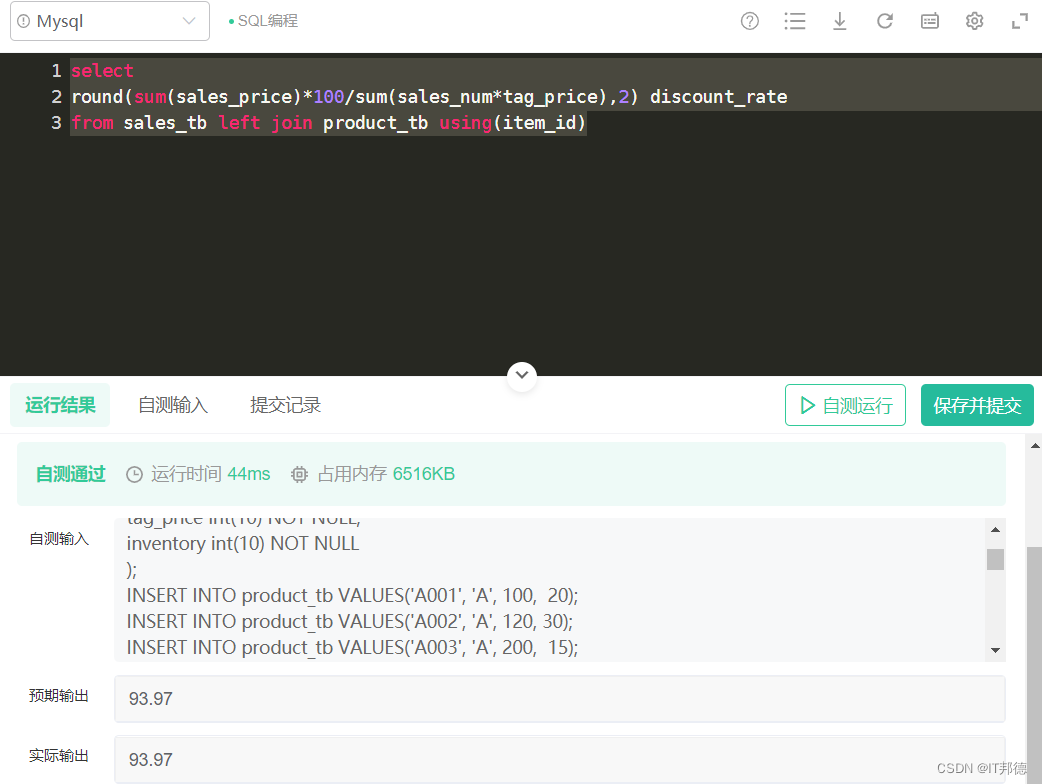Screen dimensions: 1042x784
Task: Open the 提交记录 tab
Action: 286,405
